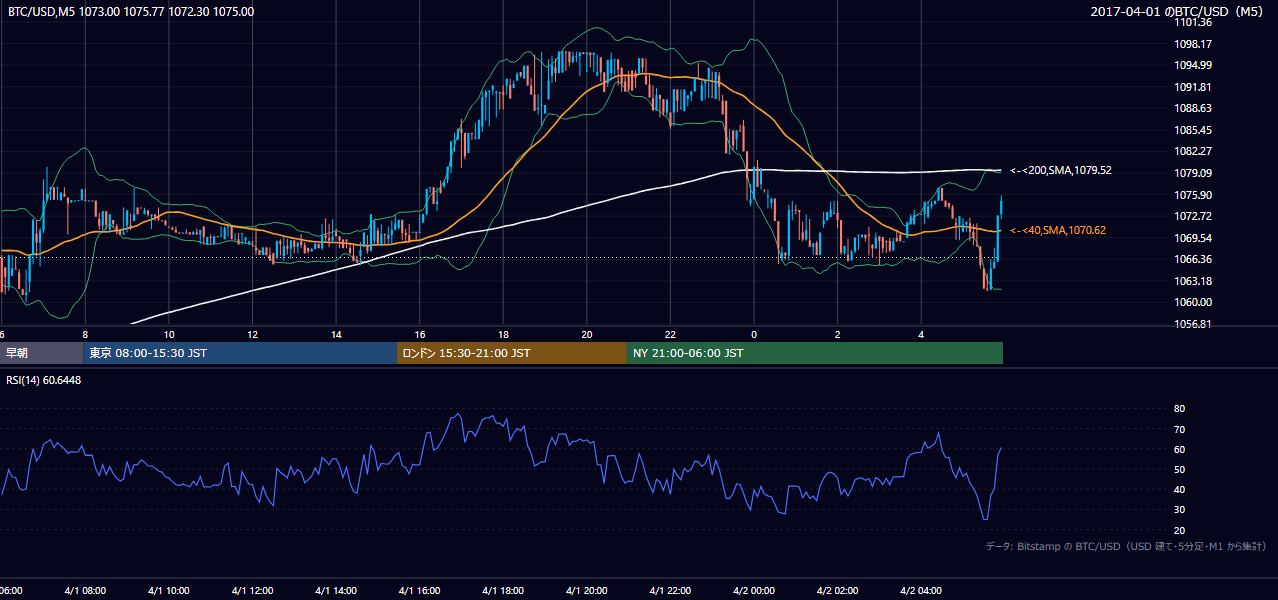The image size is (1278, 600).
Task: Select the 東京 08:00-15:30 JST session bar
Action: pyautogui.click(x=240, y=353)
